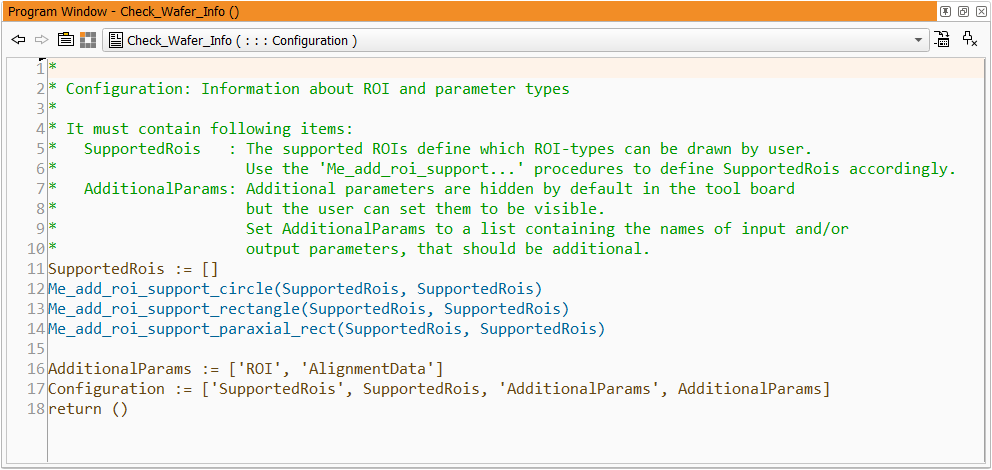Close the Program Window panel
Screen dimensions: 992x470
(x=980, y=11)
